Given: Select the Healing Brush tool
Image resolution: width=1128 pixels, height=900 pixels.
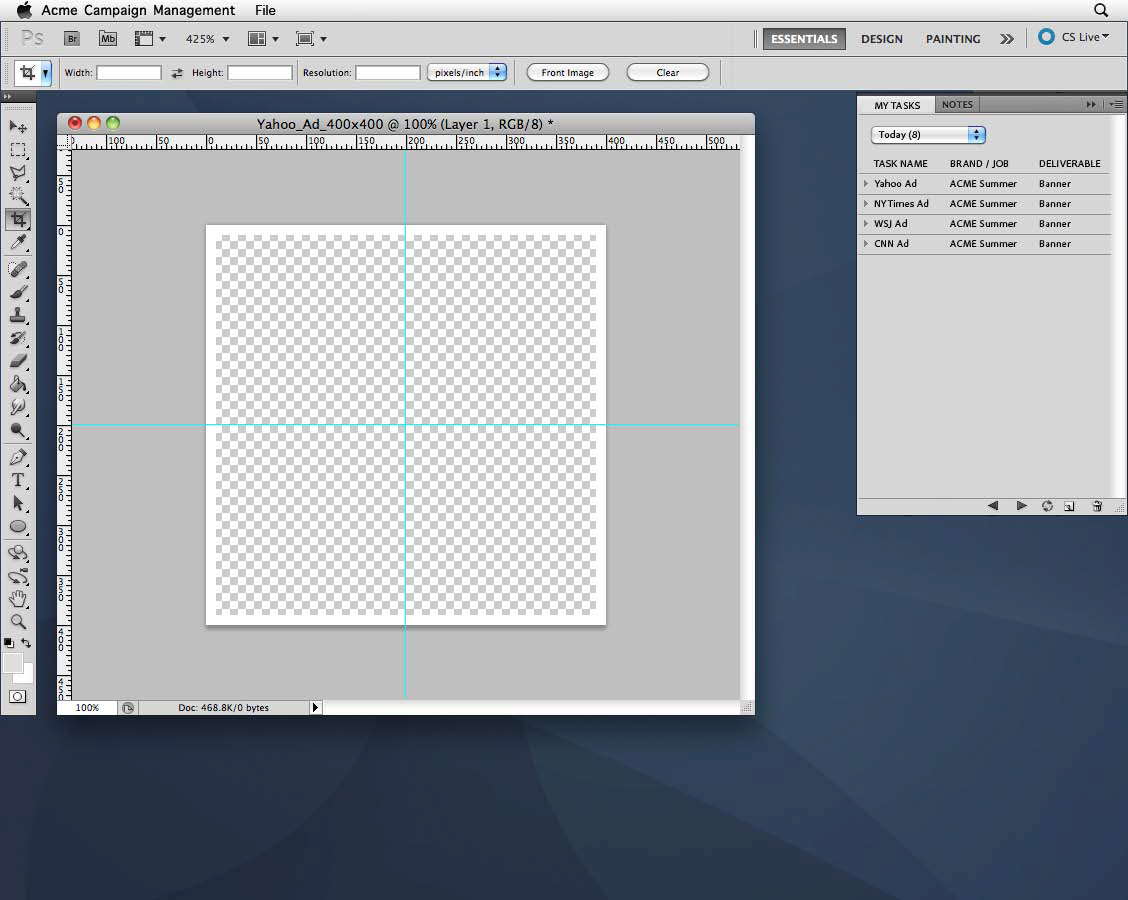Looking at the screenshot, I should click(18, 269).
